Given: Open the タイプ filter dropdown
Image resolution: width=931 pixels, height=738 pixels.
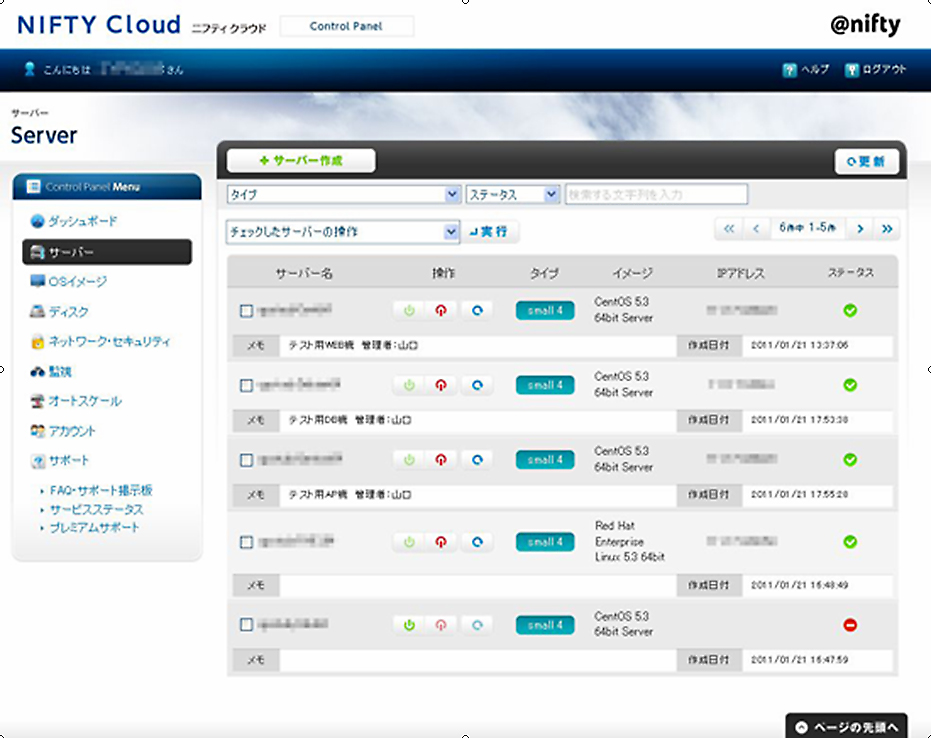Looking at the screenshot, I should coord(343,195).
